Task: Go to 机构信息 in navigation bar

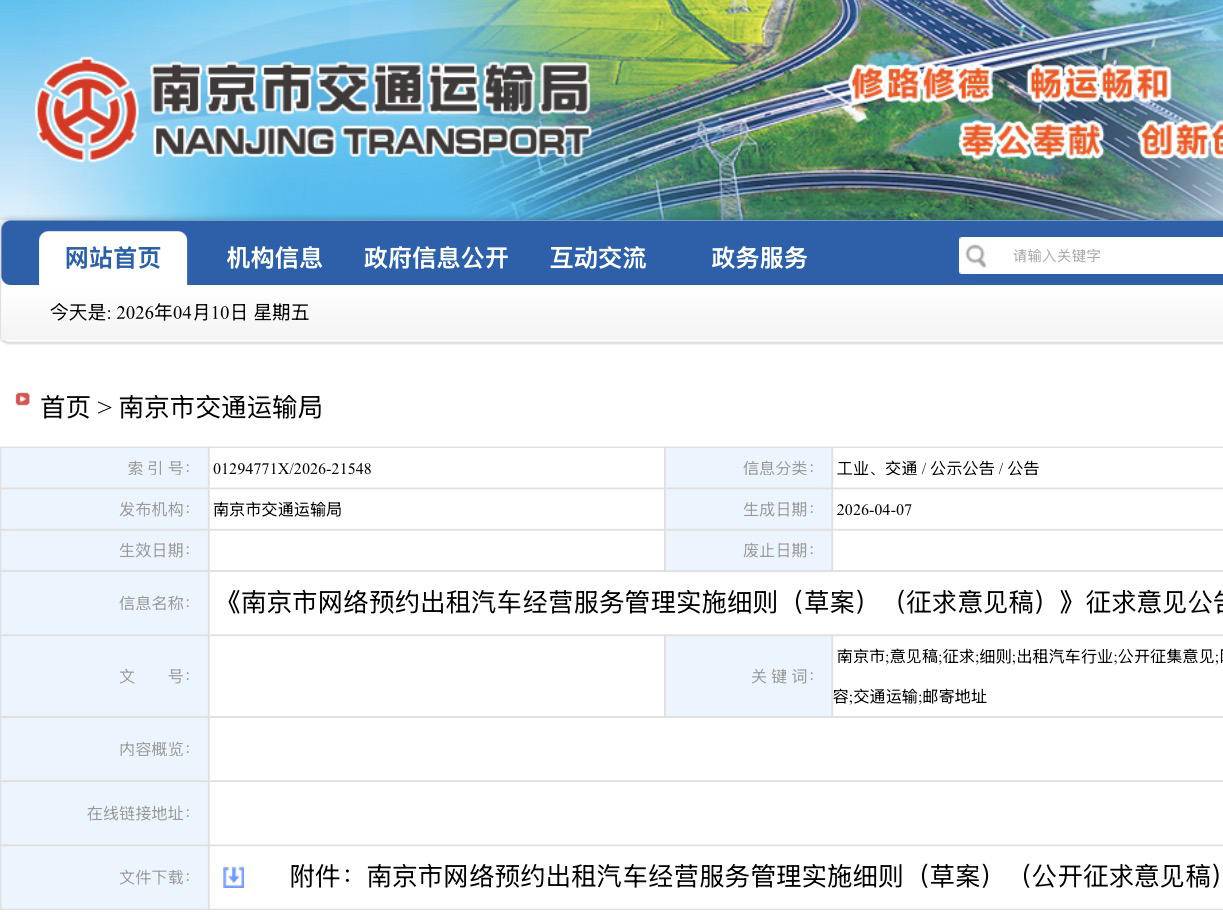Action: click(x=274, y=258)
